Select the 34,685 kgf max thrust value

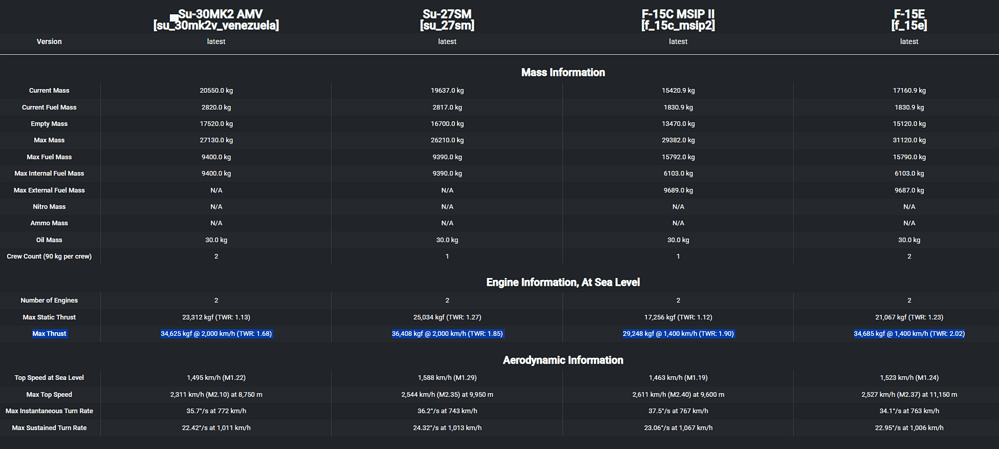click(909, 333)
